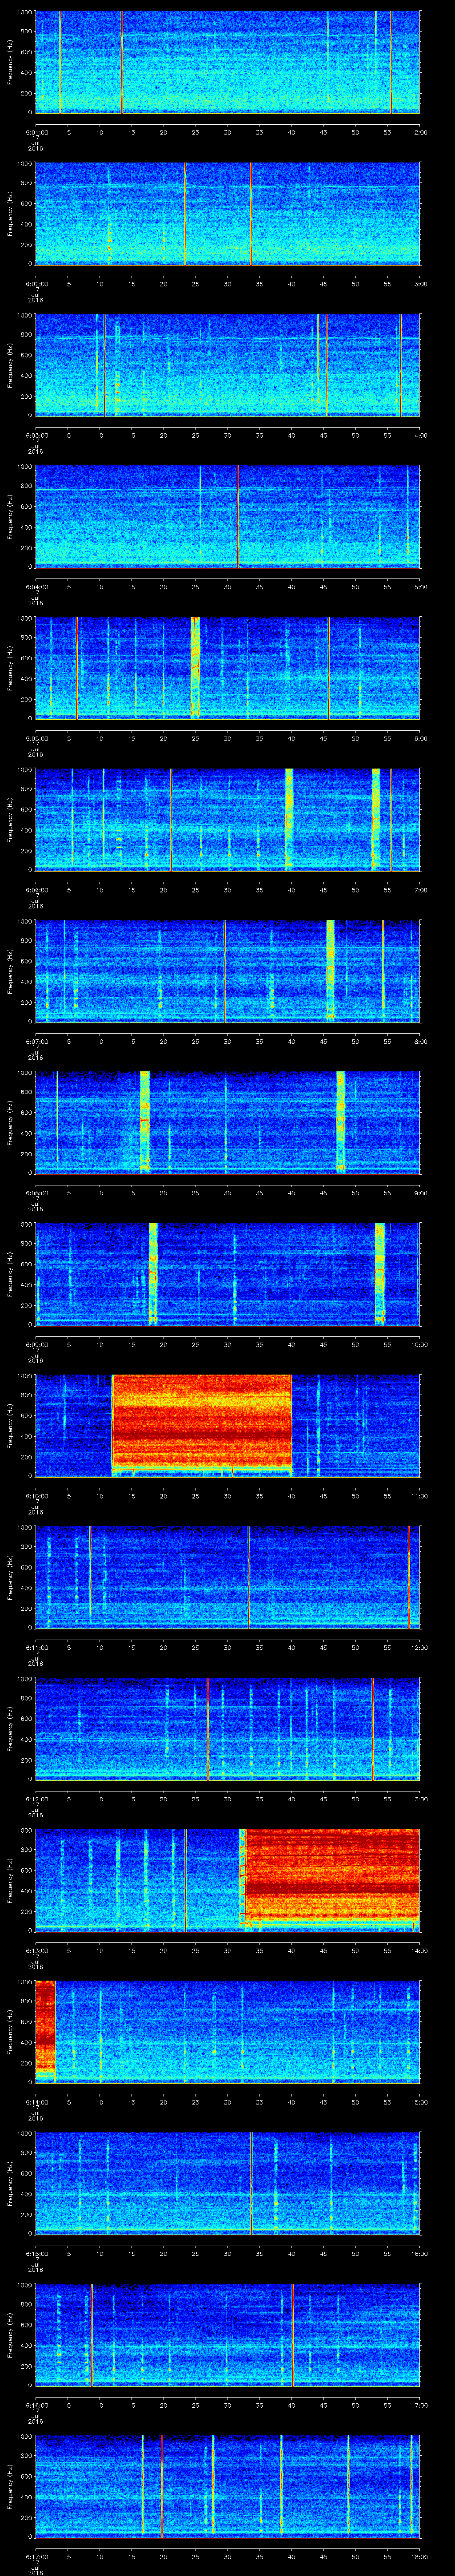The height and width of the screenshot is (2576, 455).
Task: Click the 2:00 end time label
Action: tap(420, 132)
